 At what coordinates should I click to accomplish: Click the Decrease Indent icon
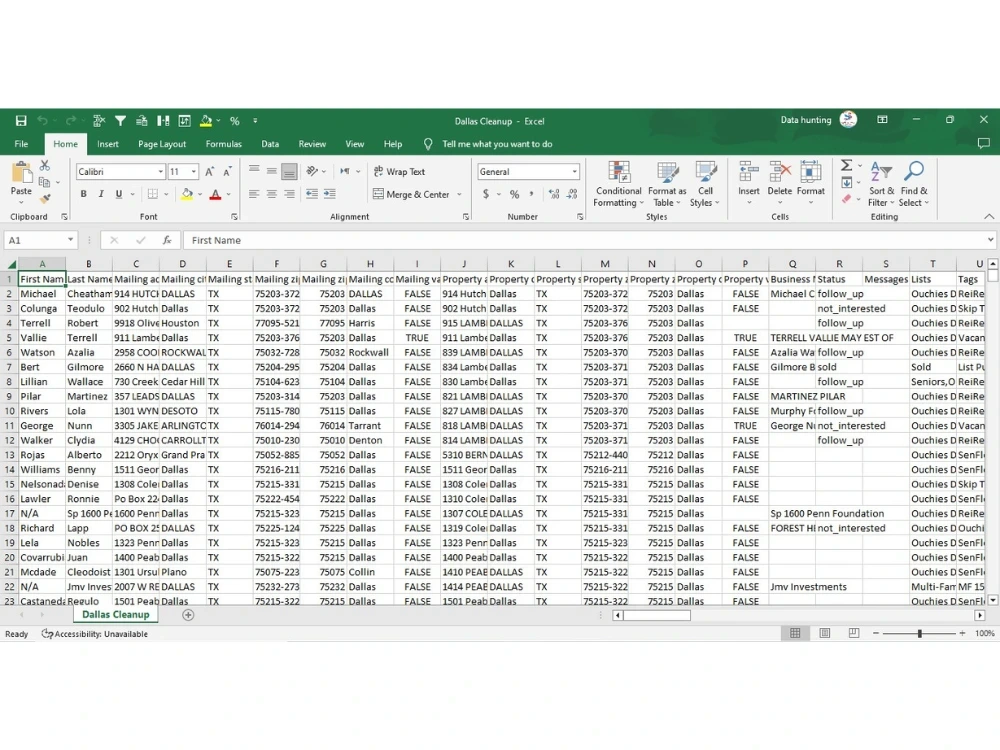[x=312, y=194]
